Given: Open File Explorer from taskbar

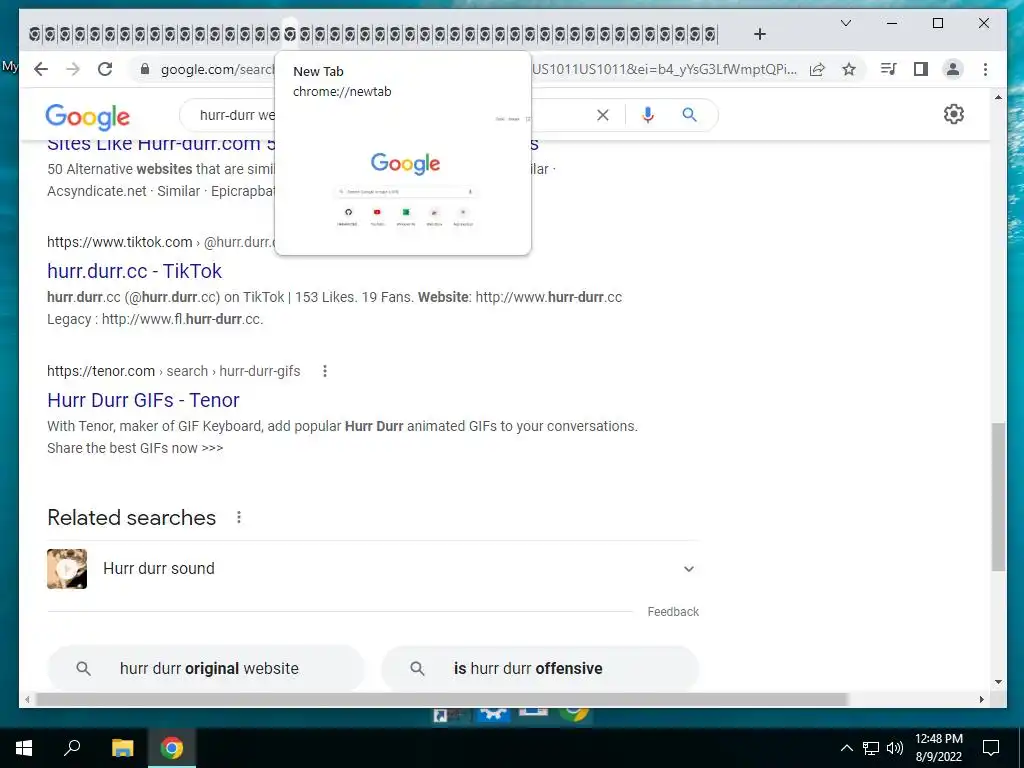Looking at the screenshot, I should 122,747.
